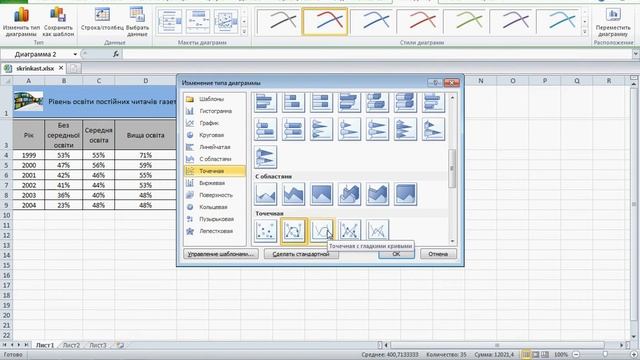This screenshot has height=360, width=640.
Task: Choose the last area chart icon
Action: coord(405,194)
